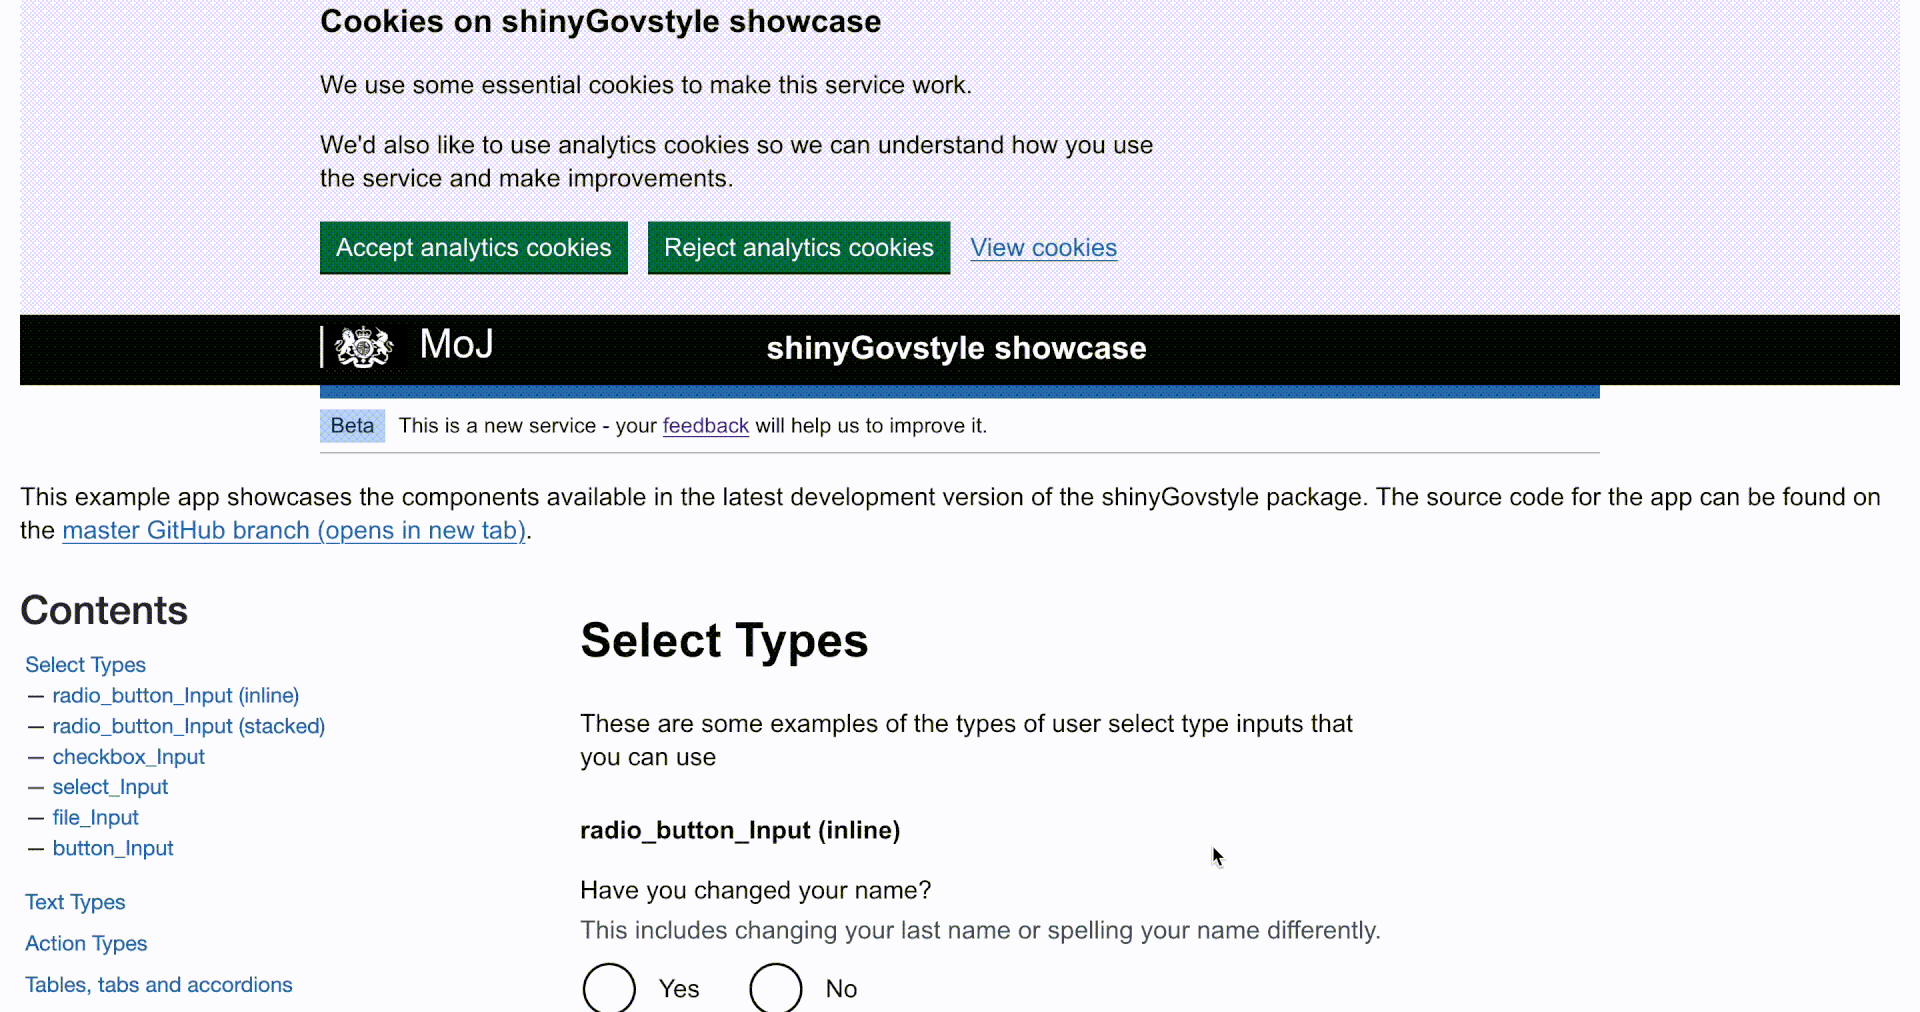The image size is (1920, 1012).
Task: Open master GitHub branch link
Action: [x=294, y=530]
